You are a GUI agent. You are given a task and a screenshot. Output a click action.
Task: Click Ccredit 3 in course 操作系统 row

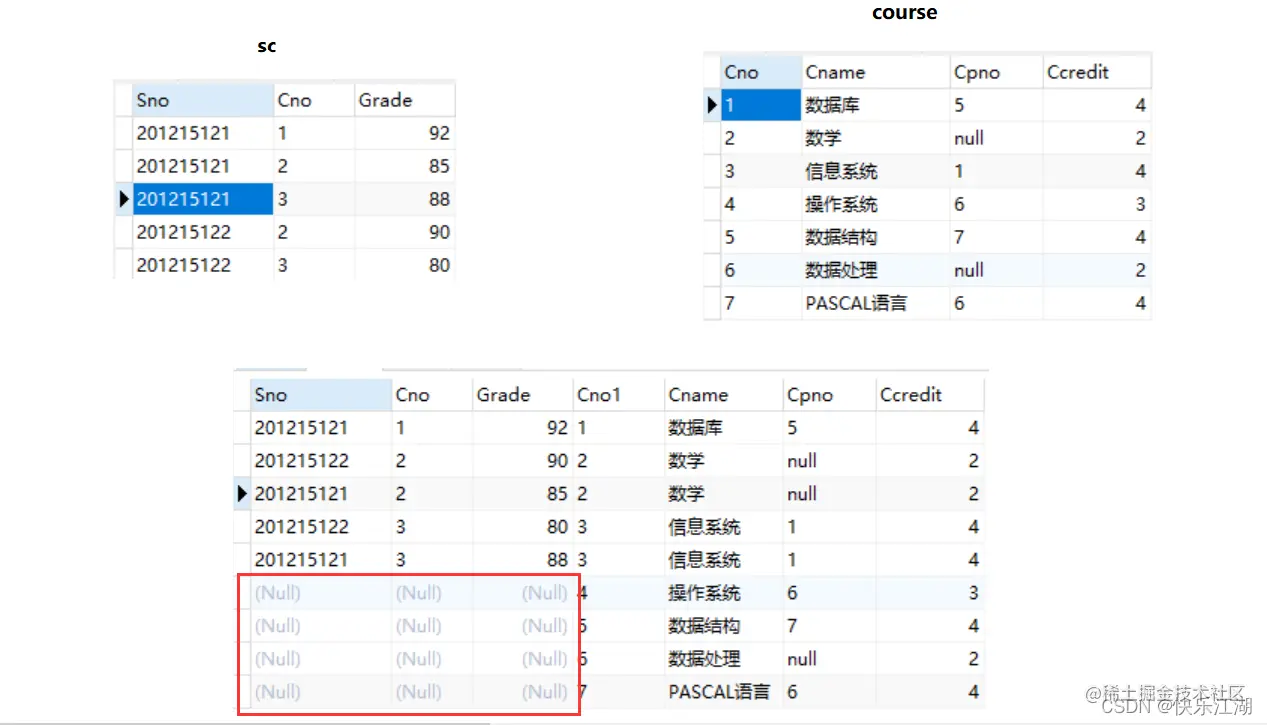(x=1097, y=204)
